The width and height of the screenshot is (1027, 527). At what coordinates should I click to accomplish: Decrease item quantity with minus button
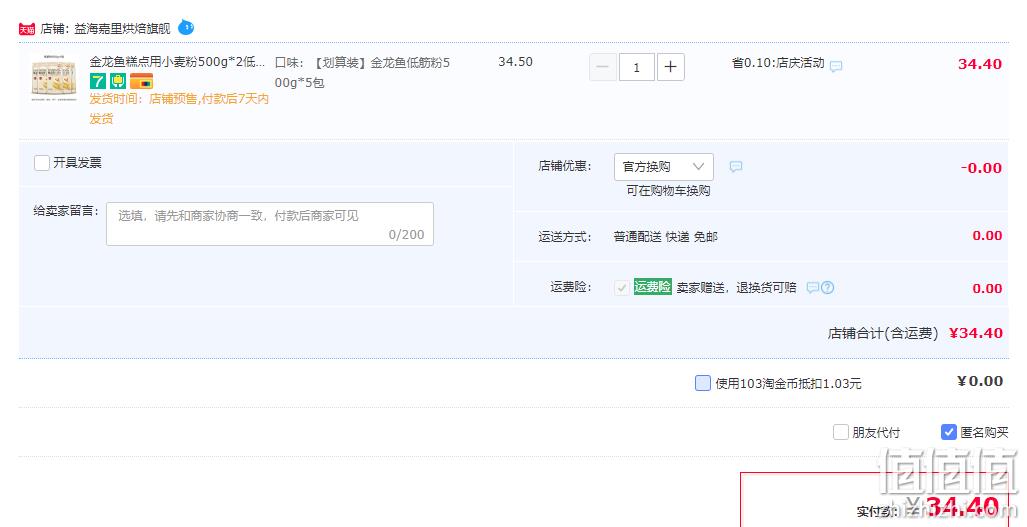[x=603, y=67]
